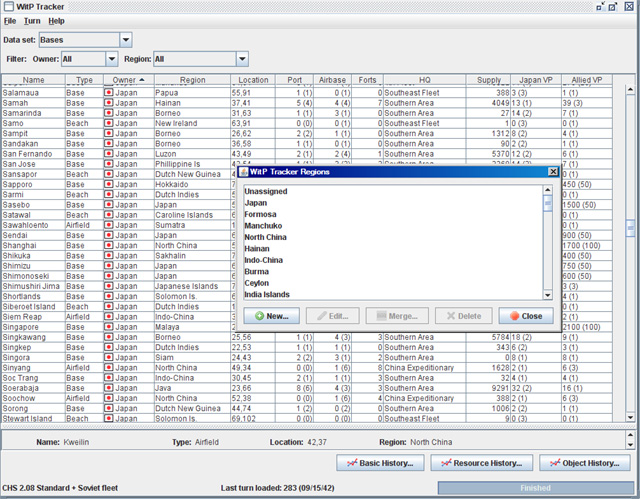Expand the Data set Bases dropdown
The height and width of the screenshot is (499, 640).
[126, 40]
